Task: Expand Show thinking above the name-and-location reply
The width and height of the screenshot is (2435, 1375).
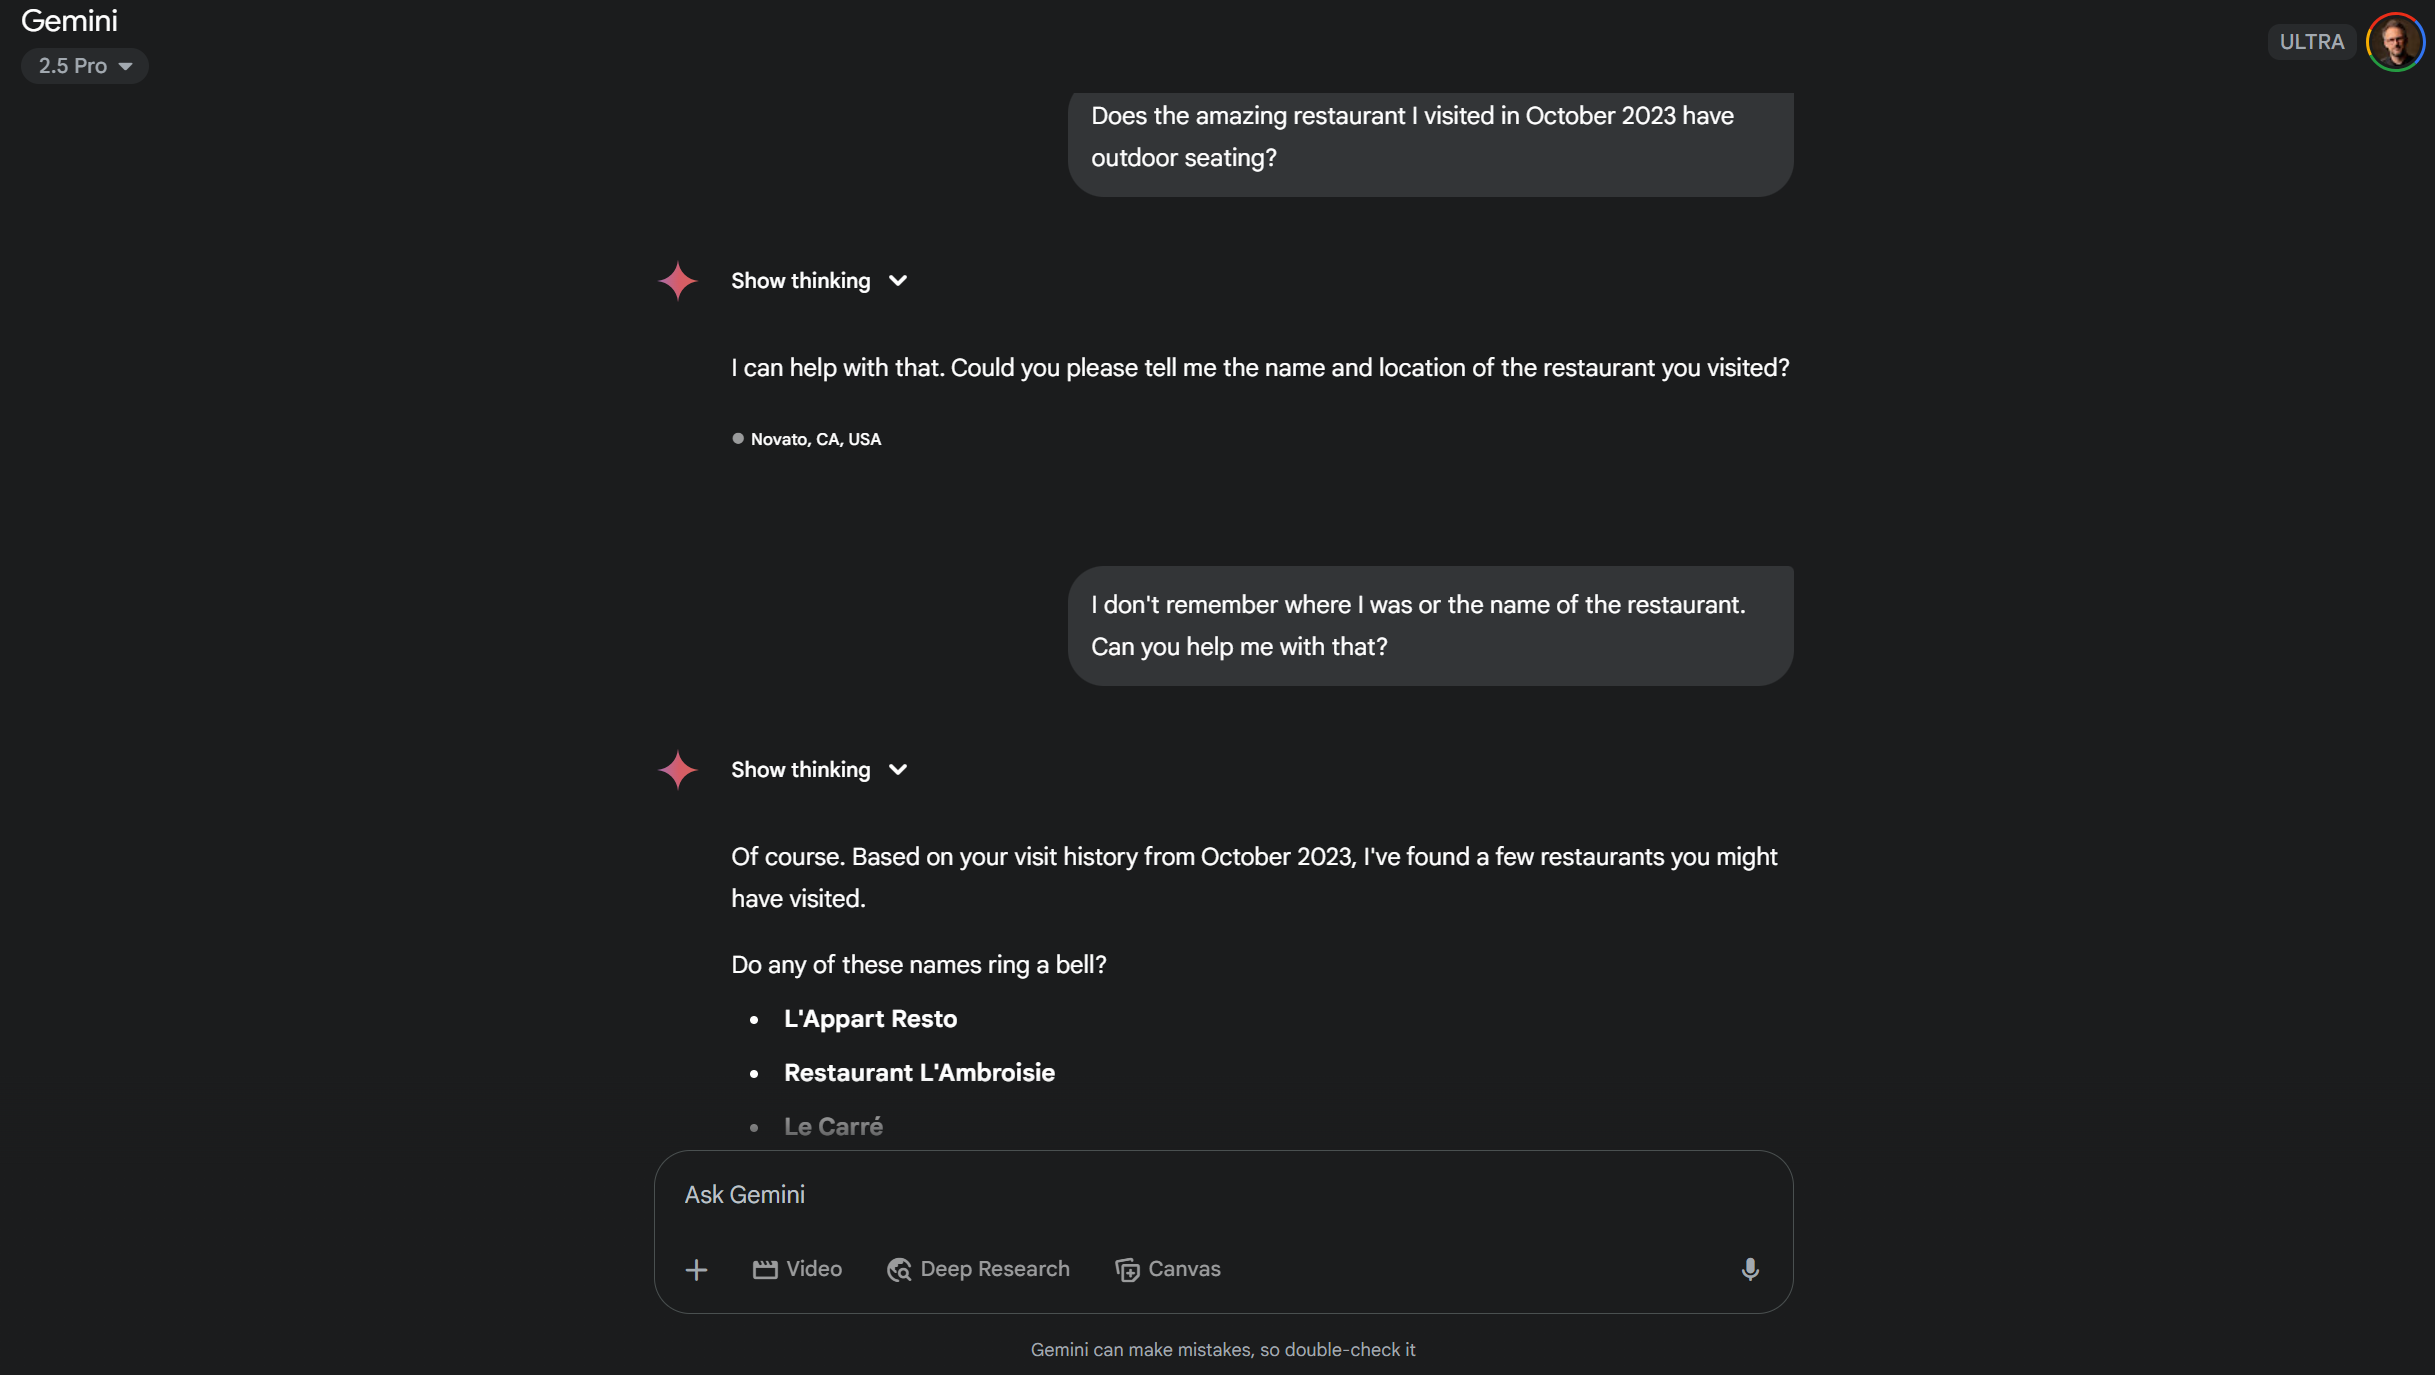Action: tap(819, 281)
